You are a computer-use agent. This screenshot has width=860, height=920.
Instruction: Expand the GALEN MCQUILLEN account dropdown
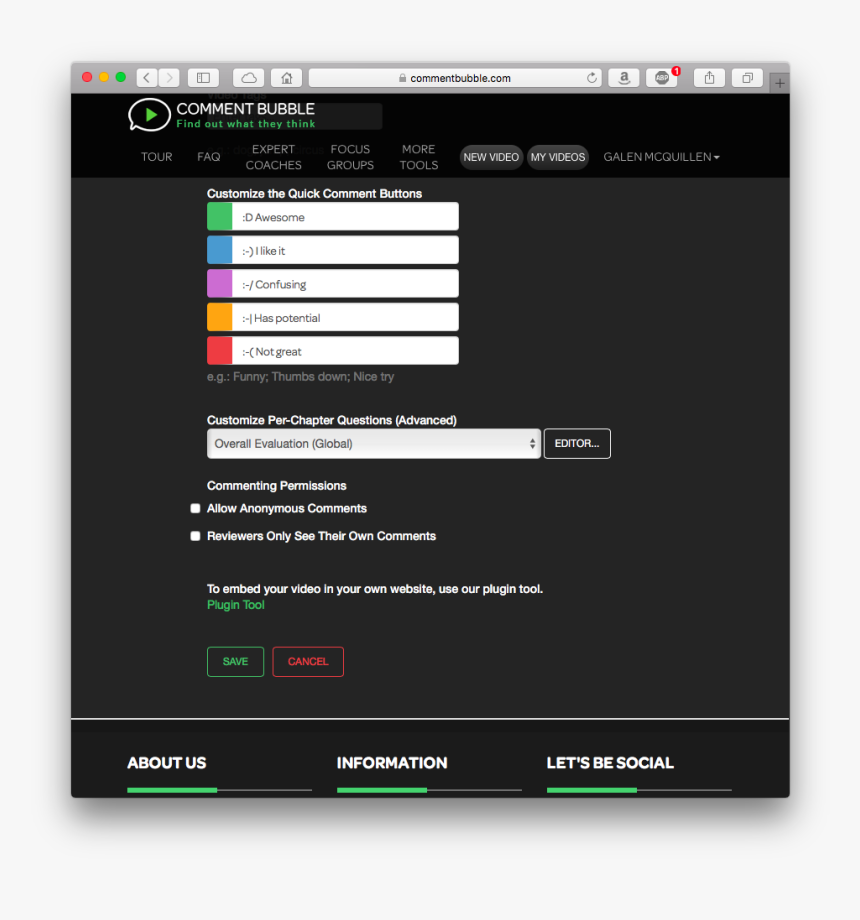coord(661,157)
